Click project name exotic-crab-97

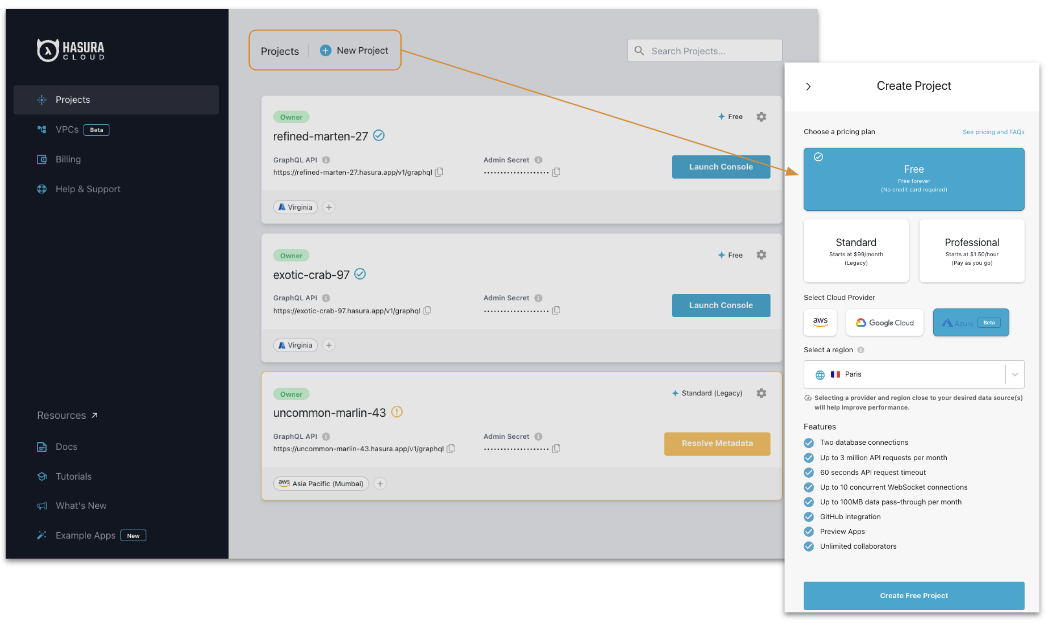pos(311,275)
